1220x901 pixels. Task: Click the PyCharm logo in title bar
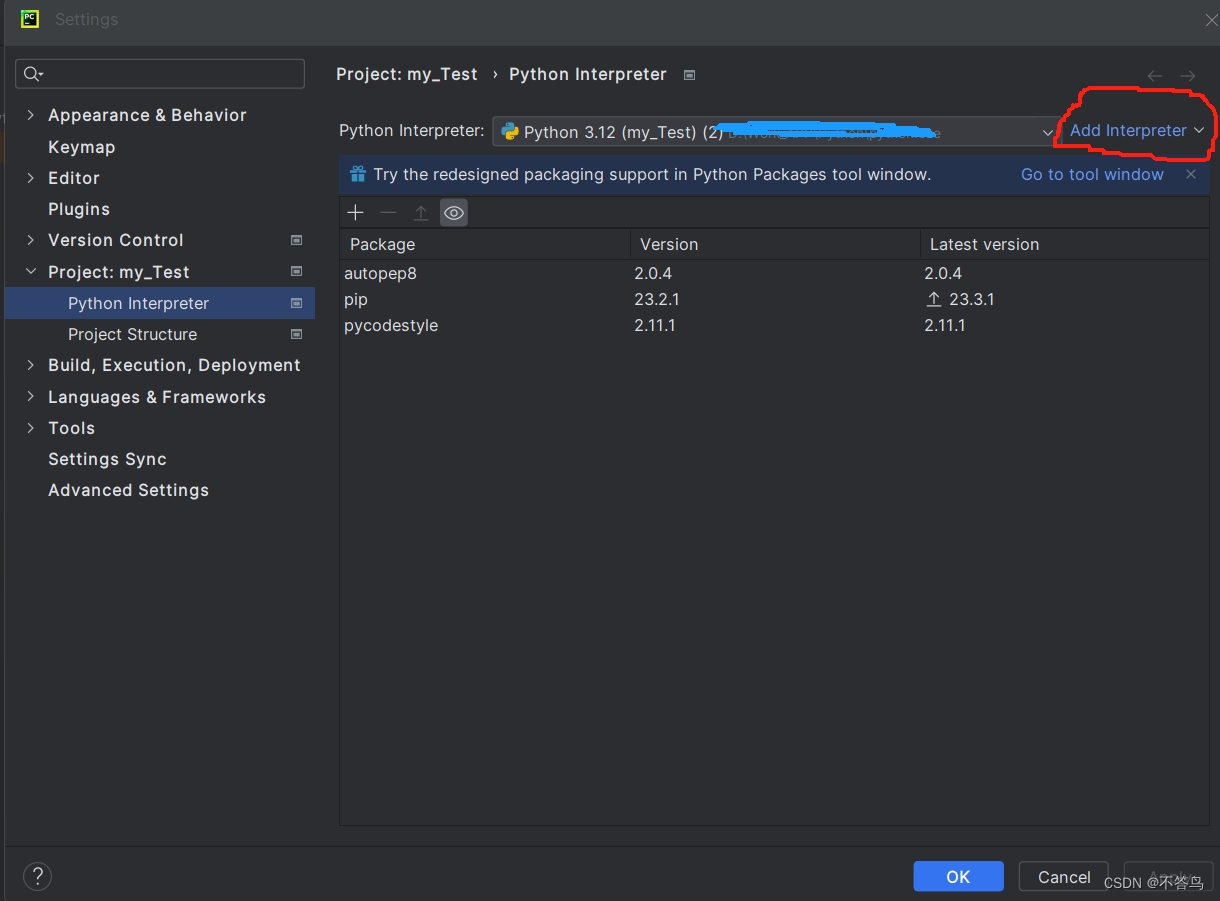[30, 19]
